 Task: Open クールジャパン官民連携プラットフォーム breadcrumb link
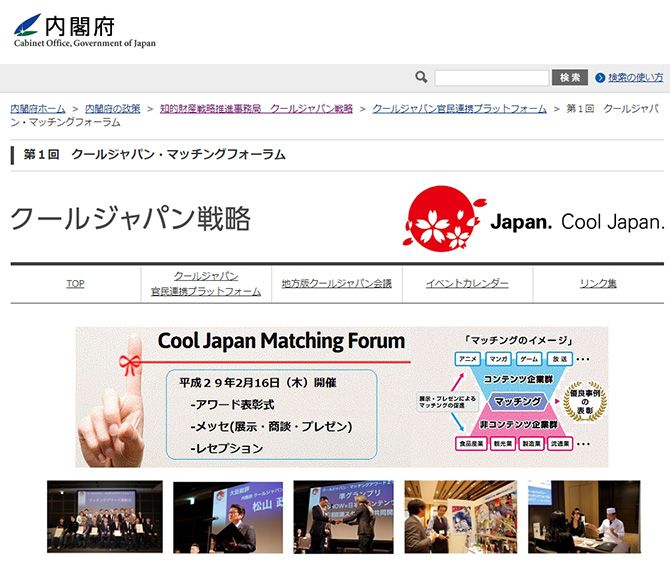pyautogui.click(x=459, y=108)
